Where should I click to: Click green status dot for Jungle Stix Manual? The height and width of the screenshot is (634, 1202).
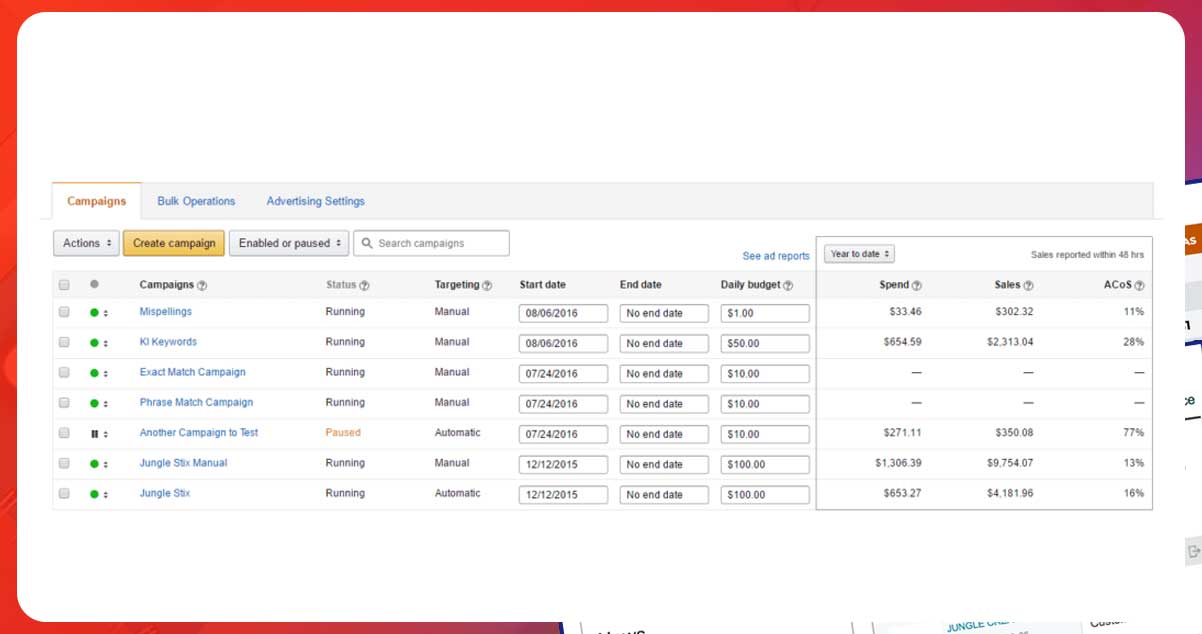pyautogui.click(x=94, y=464)
